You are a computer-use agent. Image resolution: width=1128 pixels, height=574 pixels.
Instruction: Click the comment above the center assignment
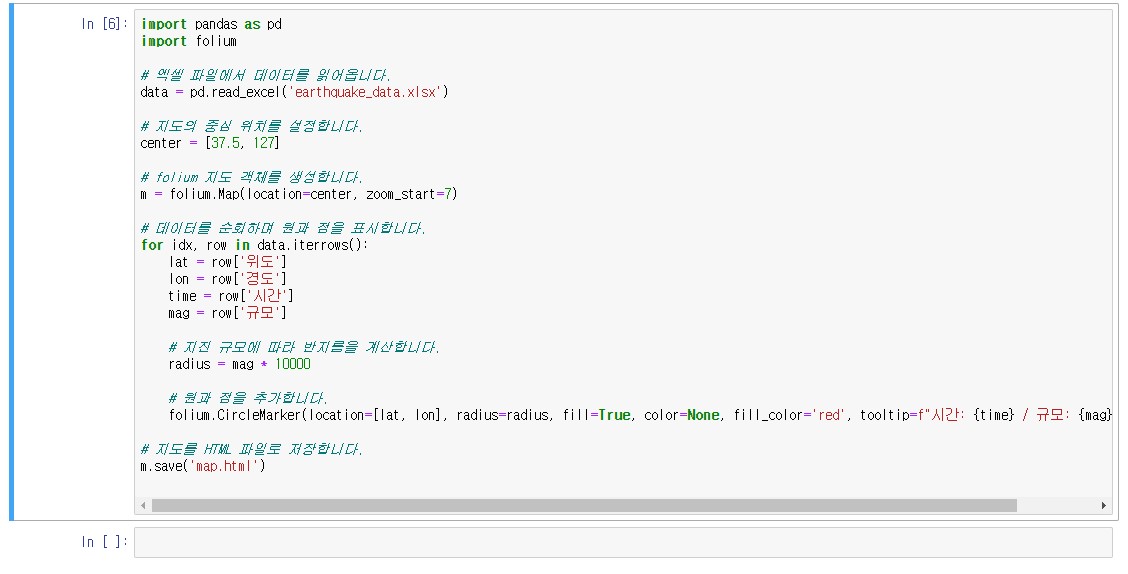pos(251,126)
